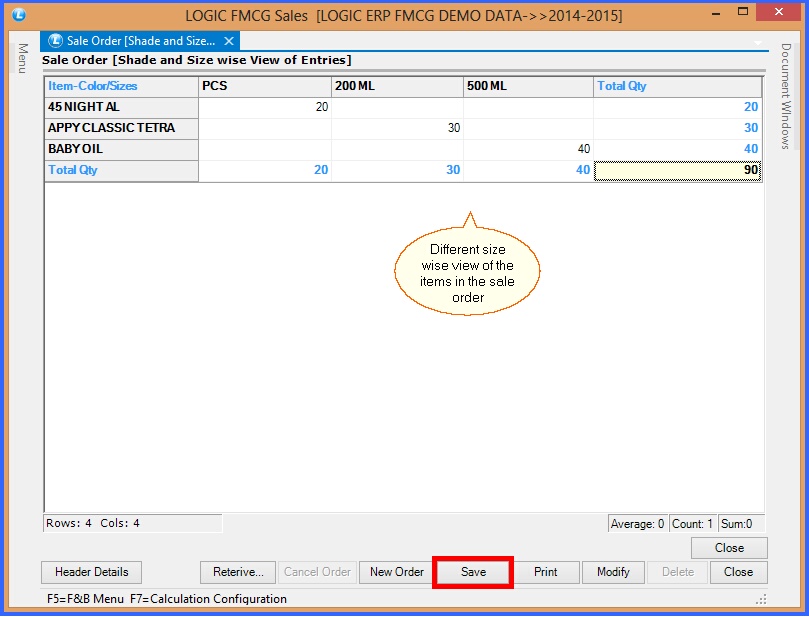Click the F5=F&B Menu status text
The width and height of the screenshot is (809, 617).
85,599
